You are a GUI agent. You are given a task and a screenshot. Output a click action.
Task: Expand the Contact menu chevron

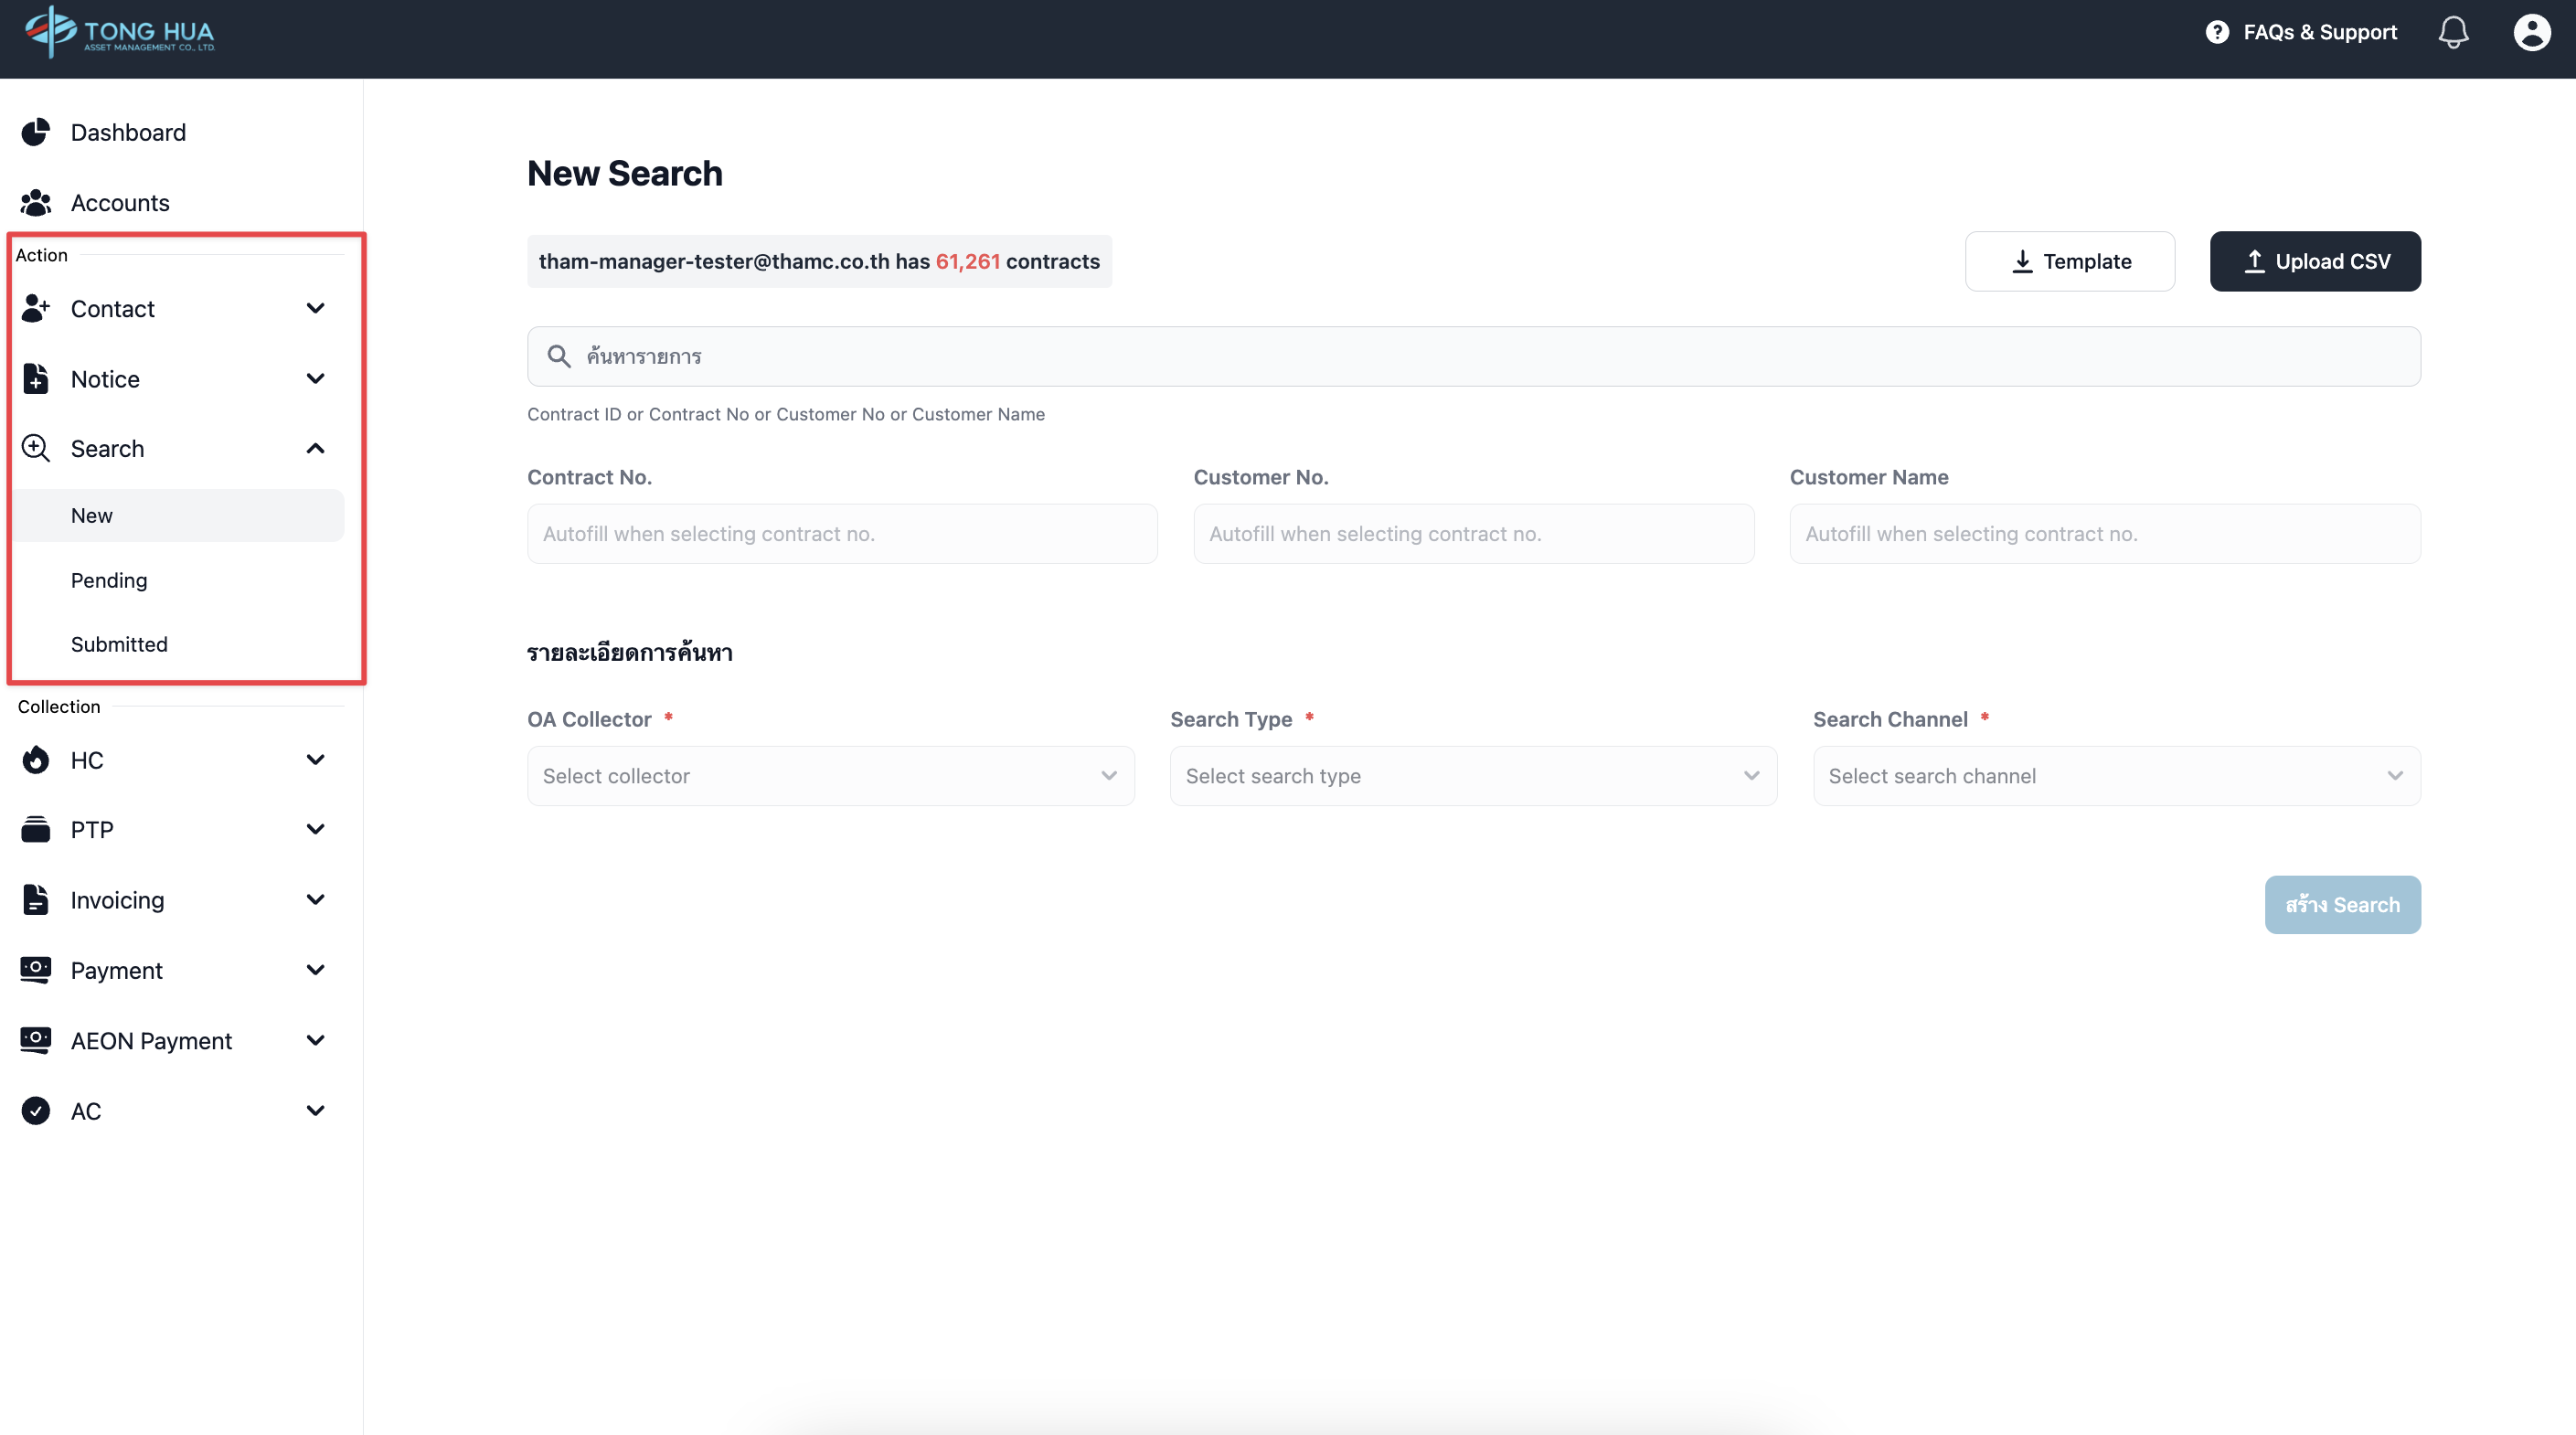click(315, 308)
